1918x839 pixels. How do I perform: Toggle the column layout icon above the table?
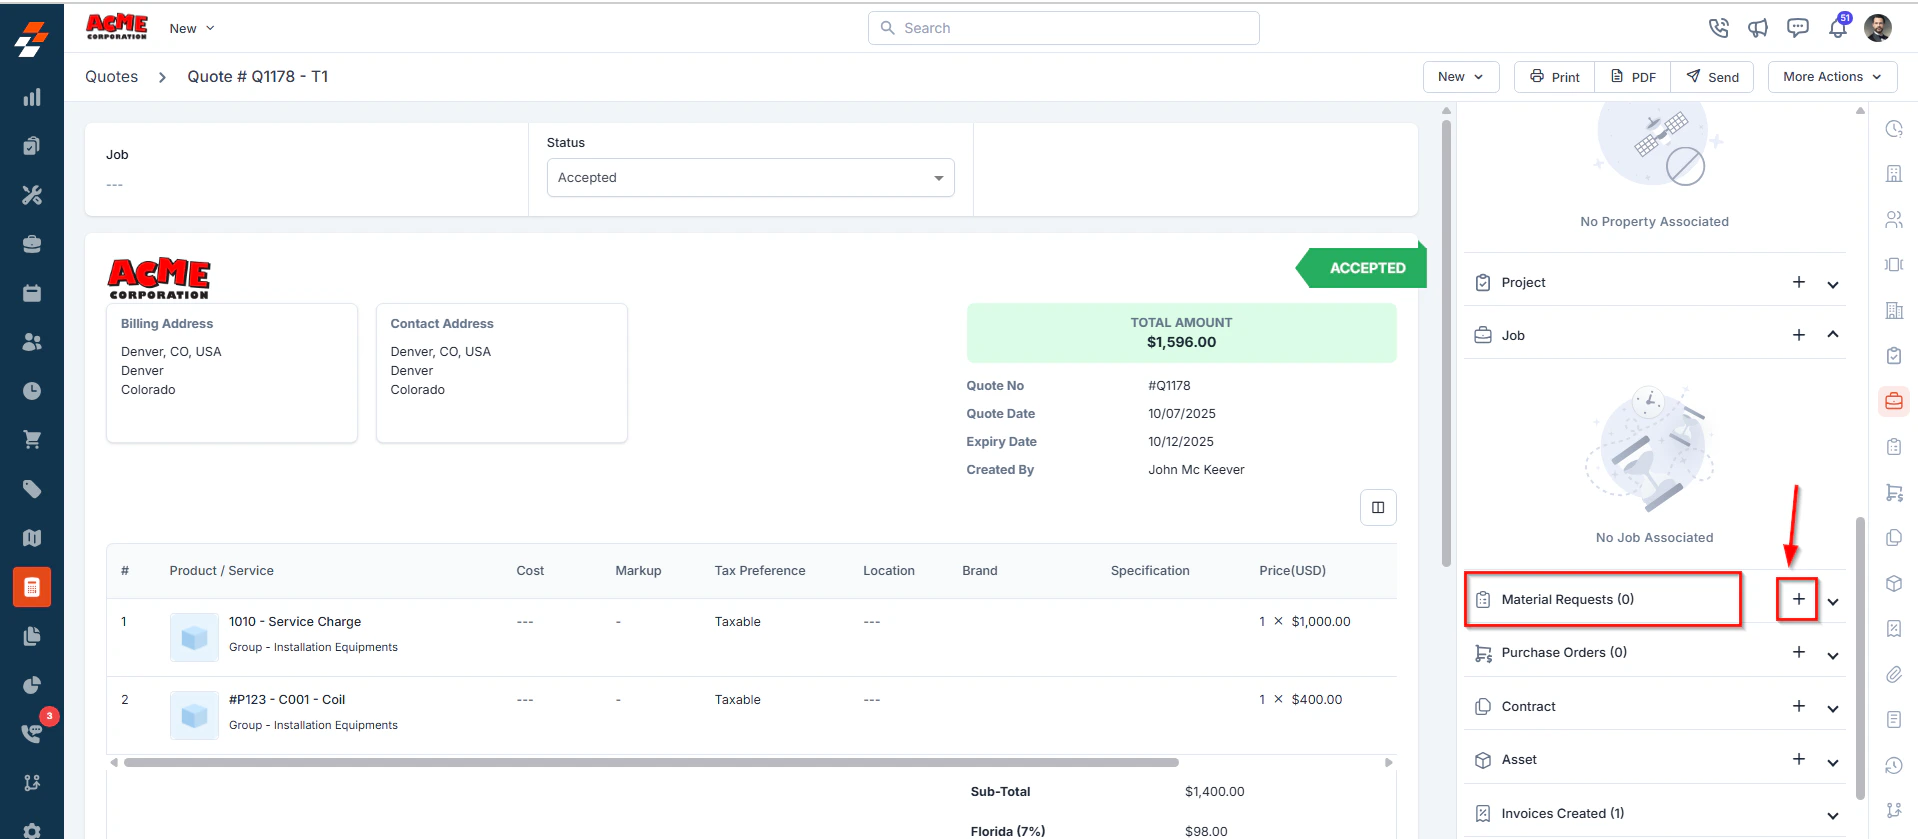(1378, 507)
